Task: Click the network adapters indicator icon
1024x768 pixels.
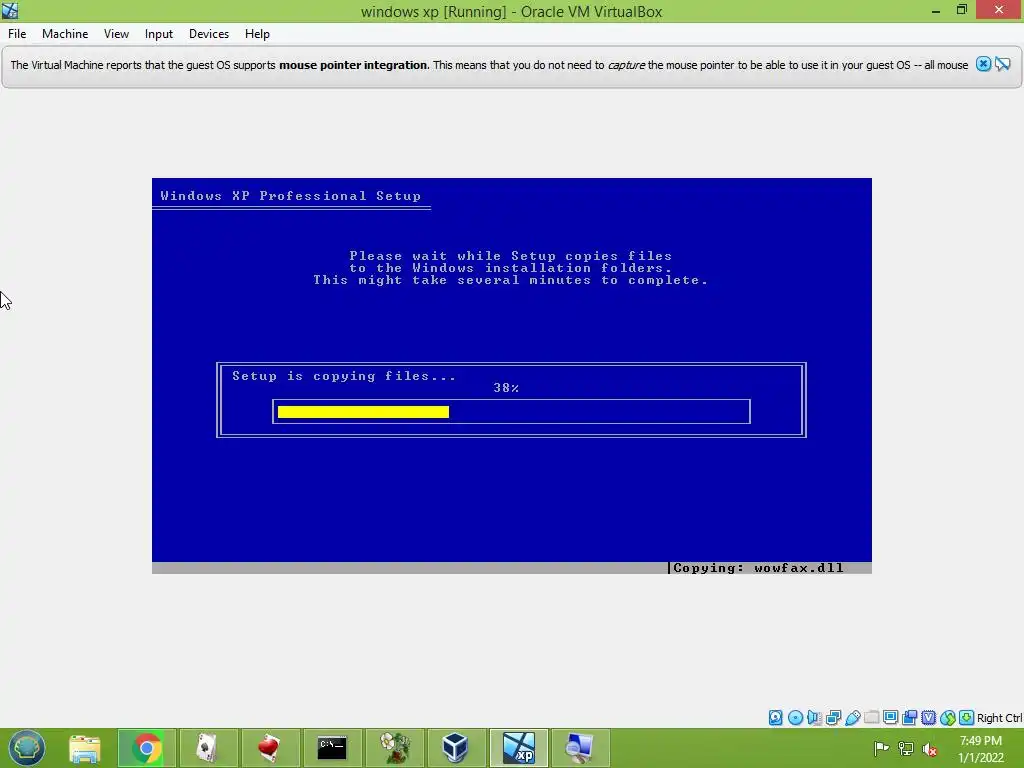Action: [x=833, y=718]
